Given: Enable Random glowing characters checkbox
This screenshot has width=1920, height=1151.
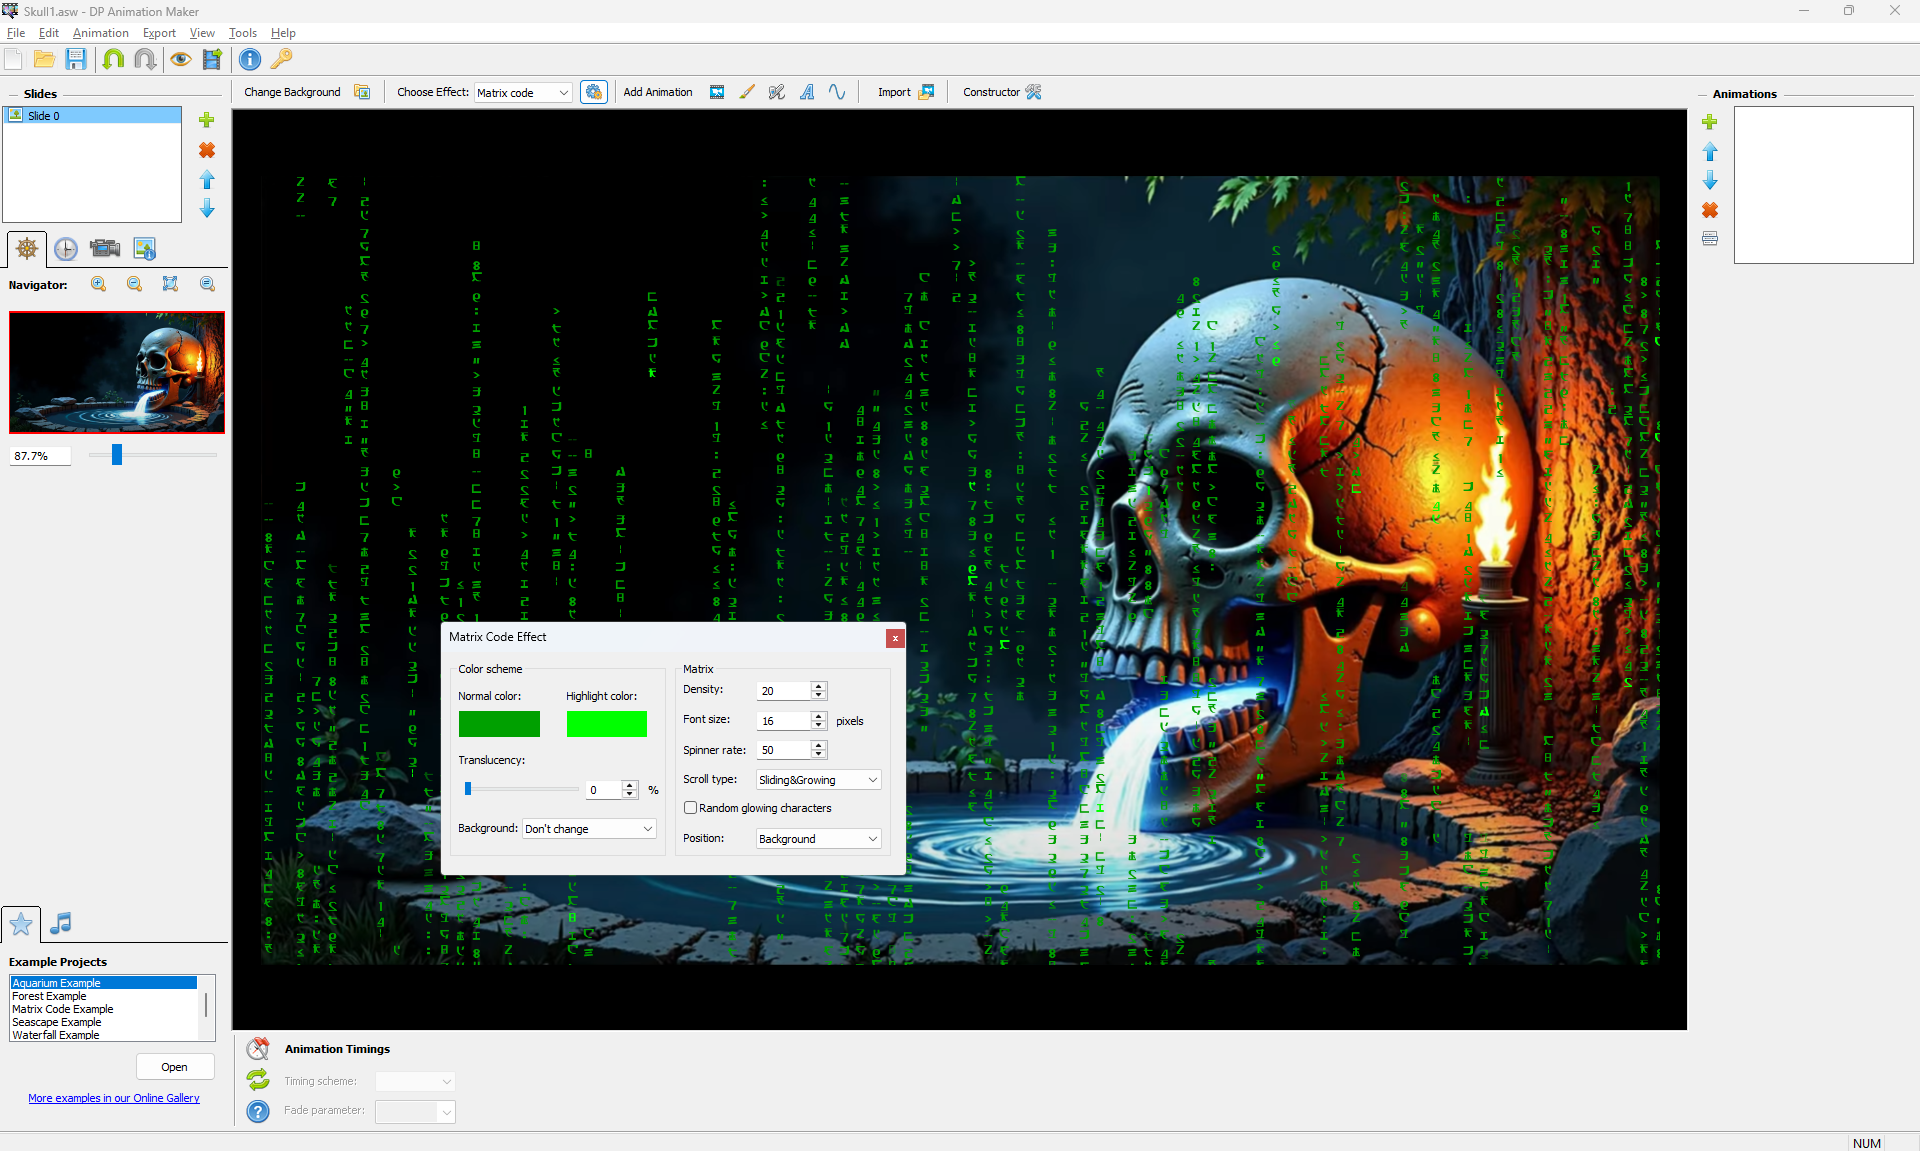Looking at the screenshot, I should [690, 808].
